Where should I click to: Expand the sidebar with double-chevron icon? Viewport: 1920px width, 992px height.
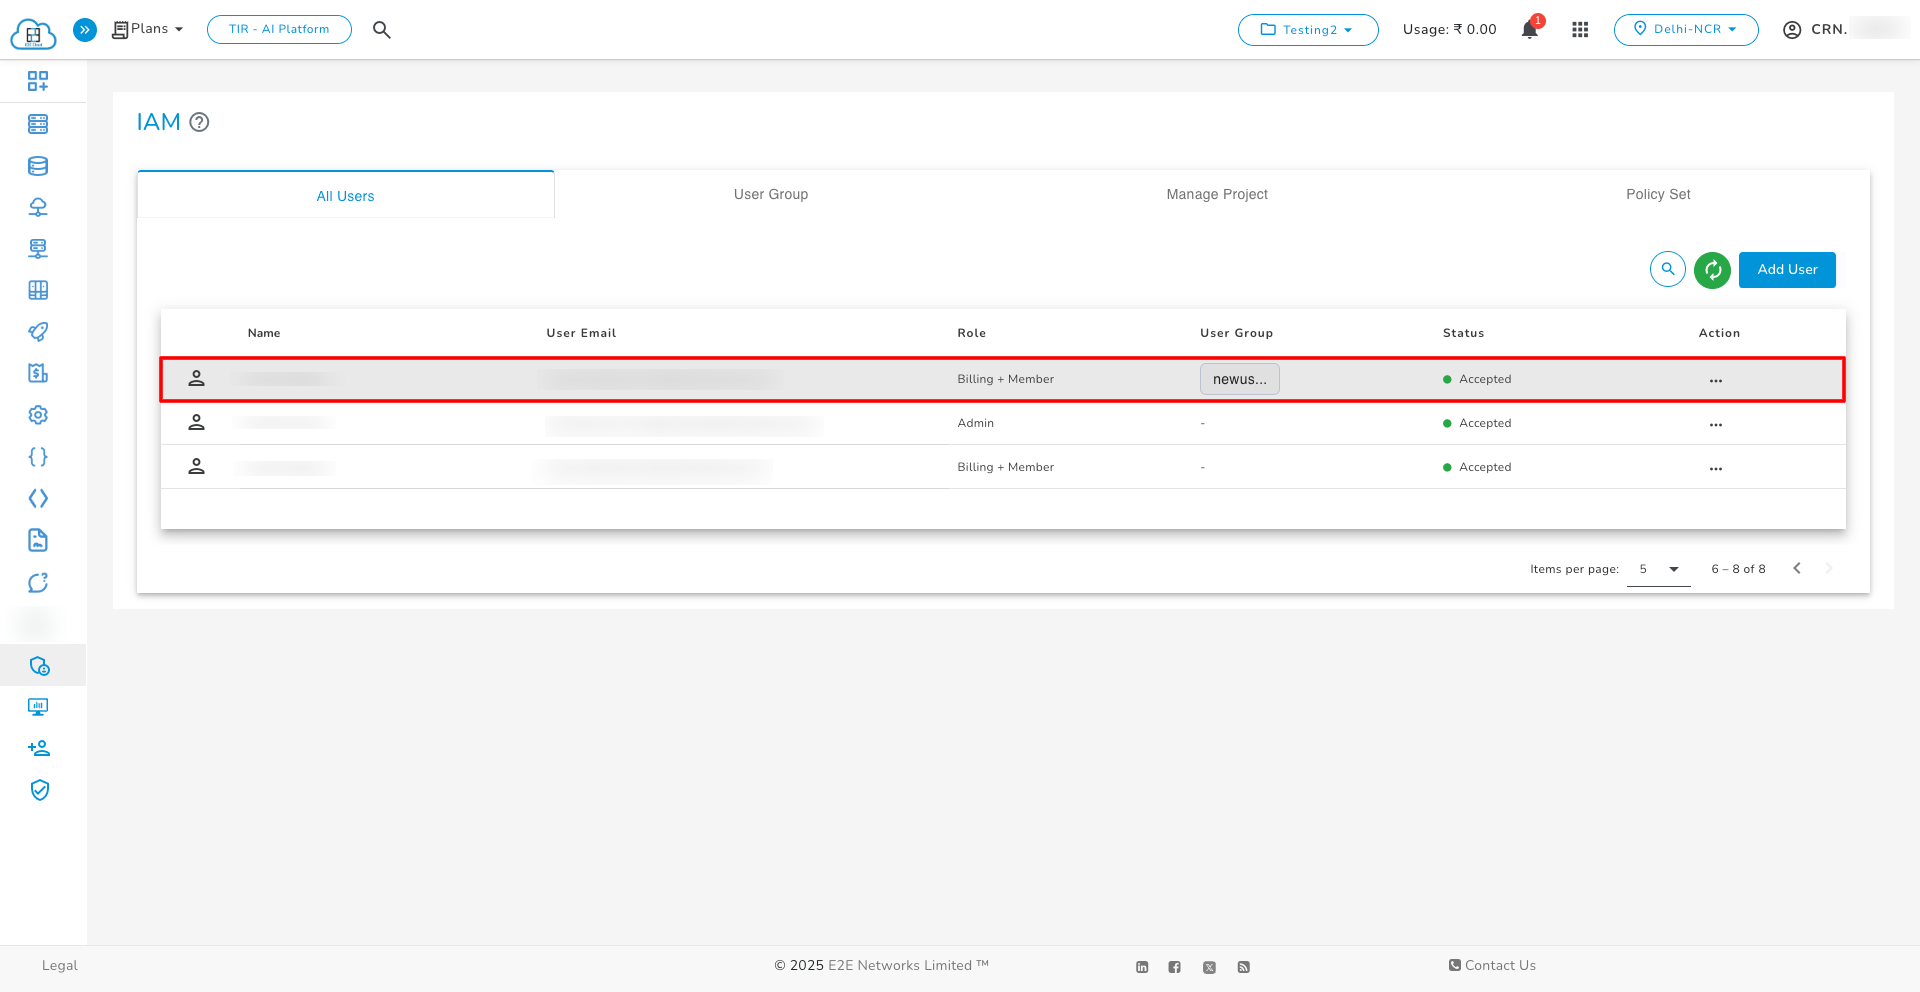(85, 30)
